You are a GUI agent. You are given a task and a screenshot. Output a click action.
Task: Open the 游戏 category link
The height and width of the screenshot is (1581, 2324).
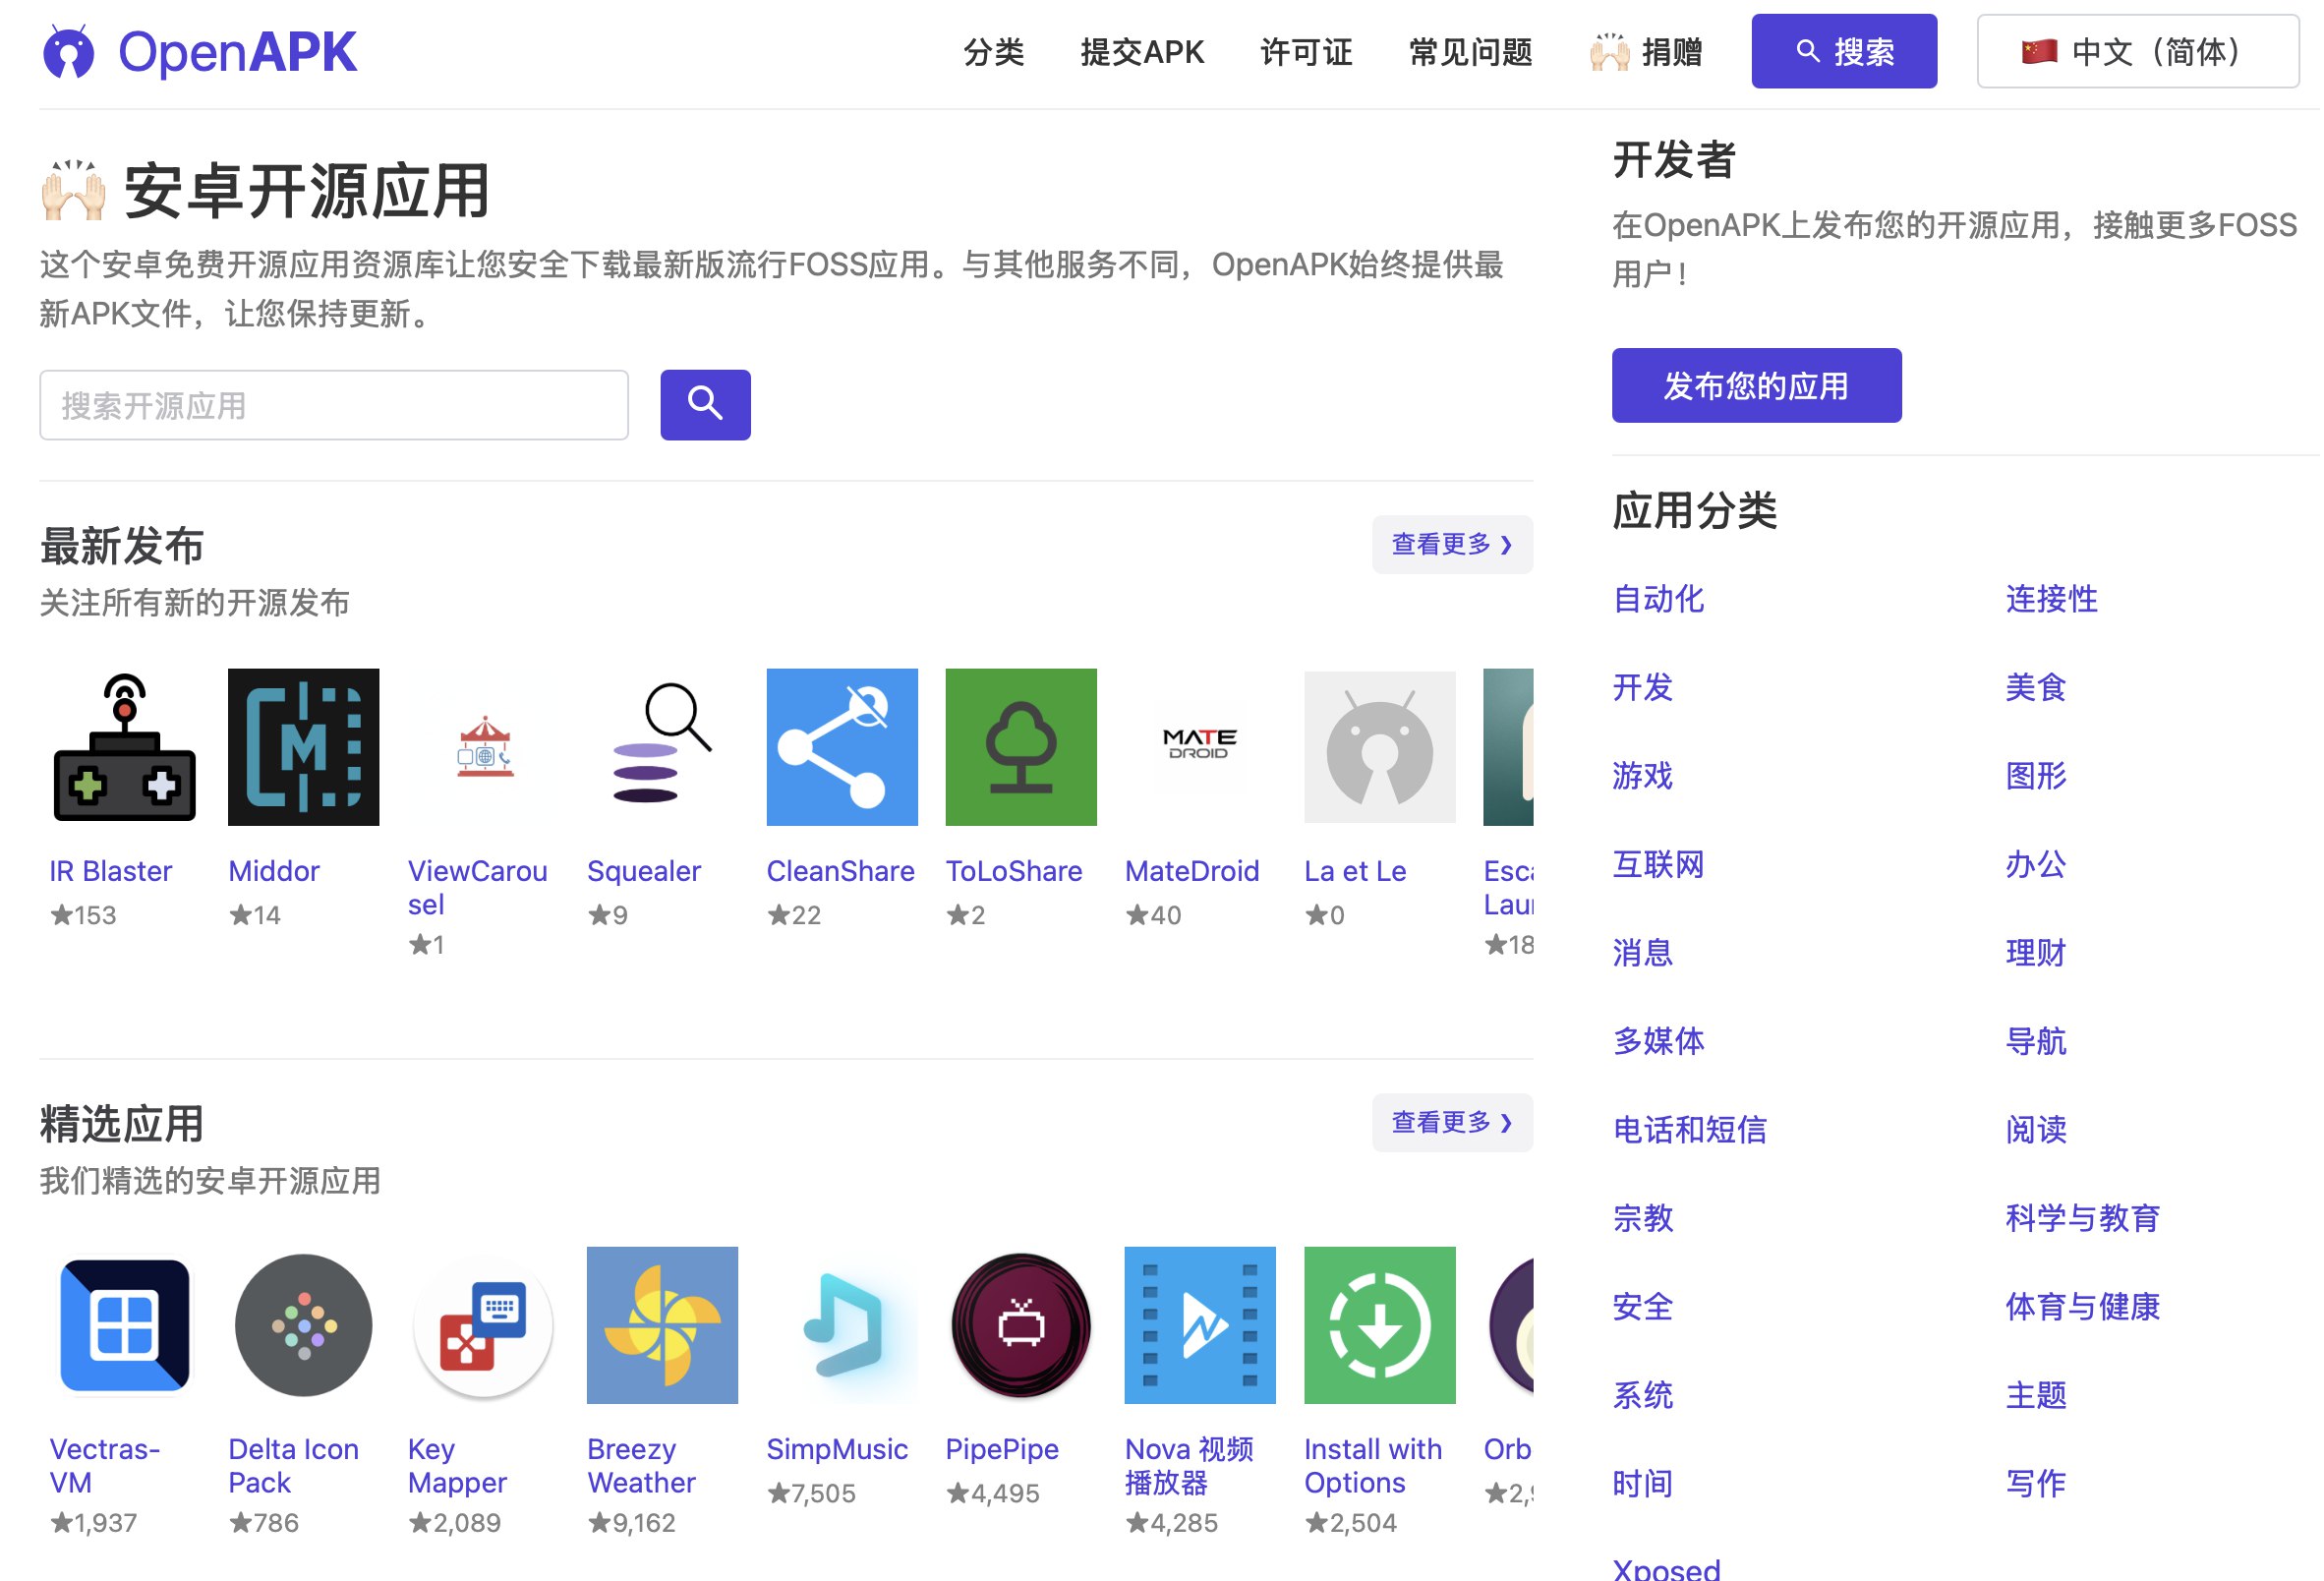pyautogui.click(x=1645, y=777)
